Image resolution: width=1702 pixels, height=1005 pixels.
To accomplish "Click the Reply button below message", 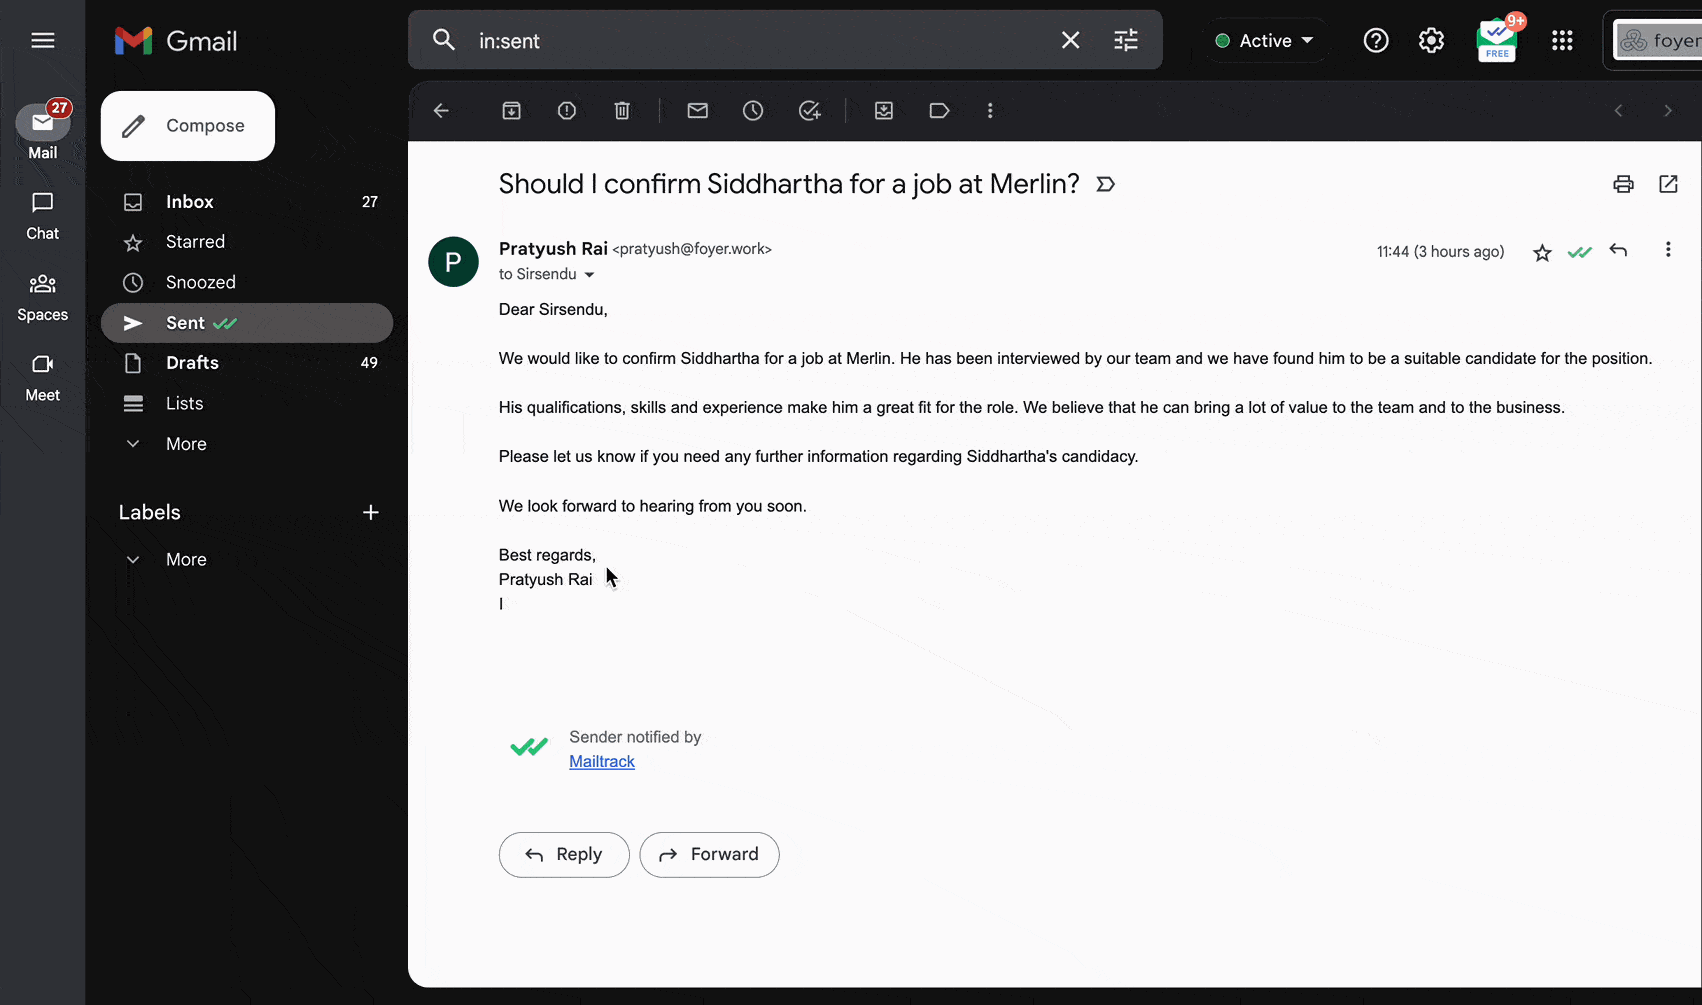I will click(x=564, y=855).
